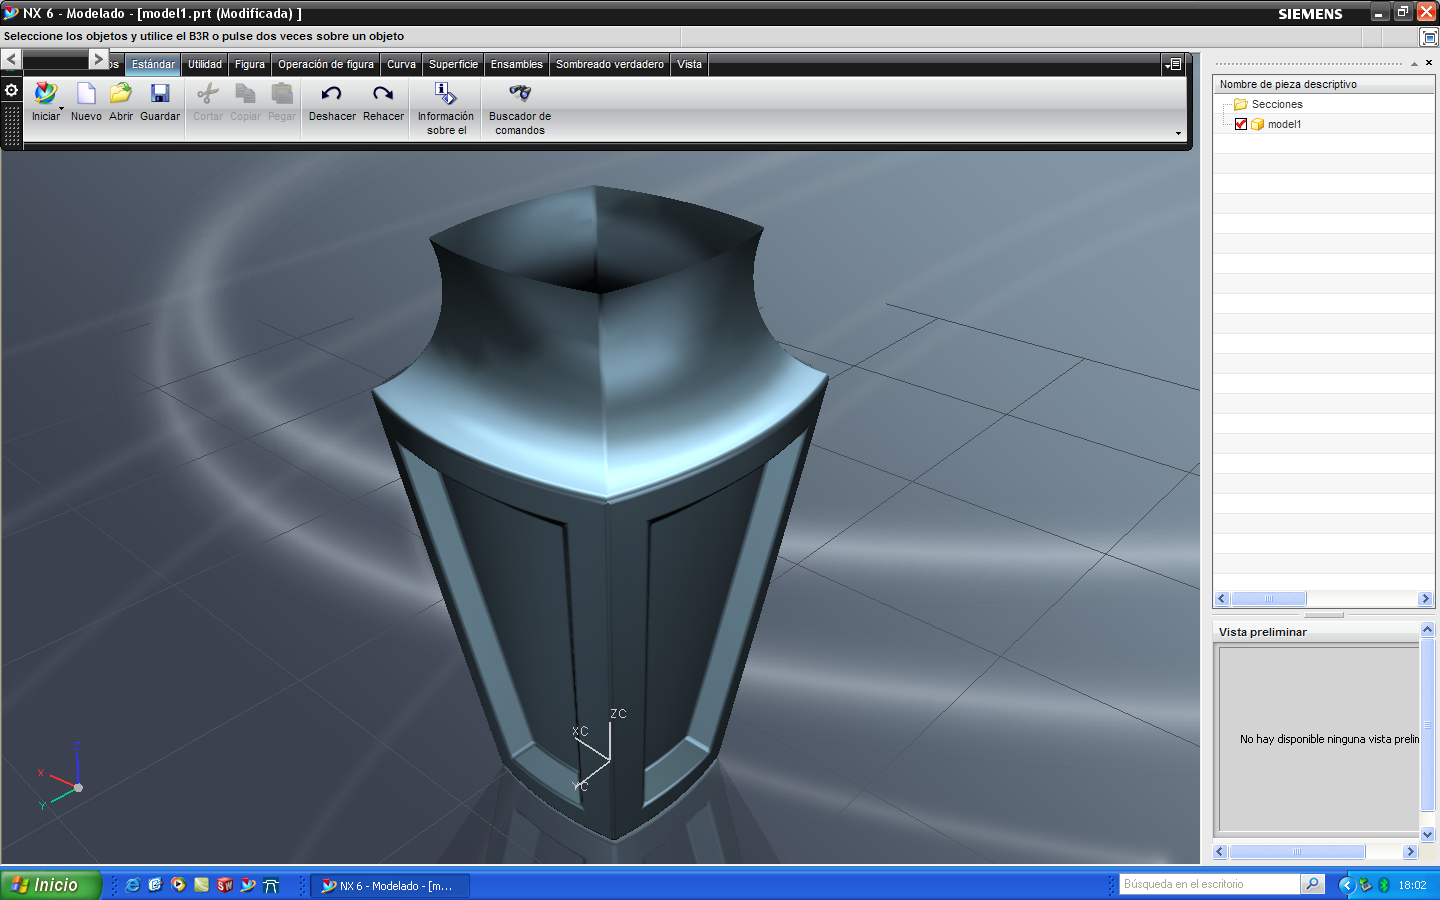The image size is (1440, 900).
Task: Click the 18:02 system clock
Action: tap(1412, 885)
